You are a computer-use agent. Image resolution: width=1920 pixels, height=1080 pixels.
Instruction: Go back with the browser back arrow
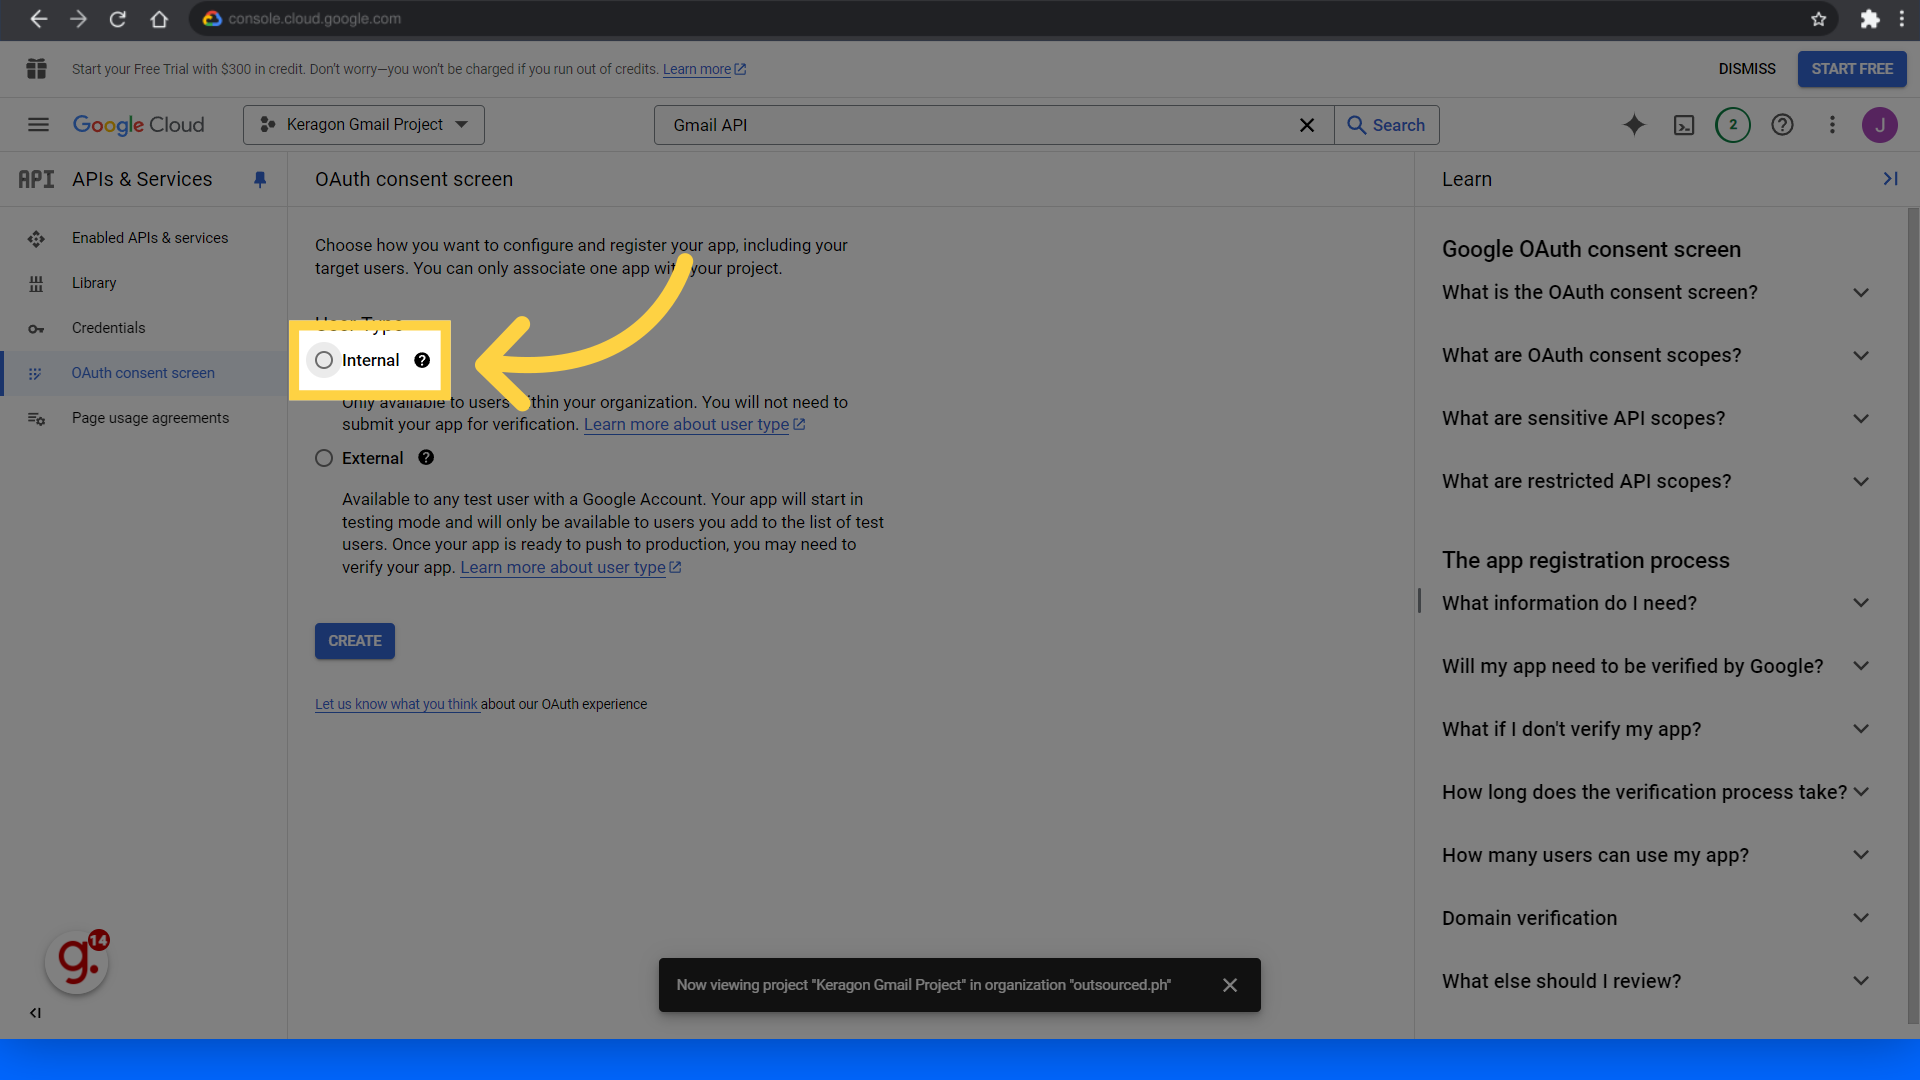coord(38,19)
